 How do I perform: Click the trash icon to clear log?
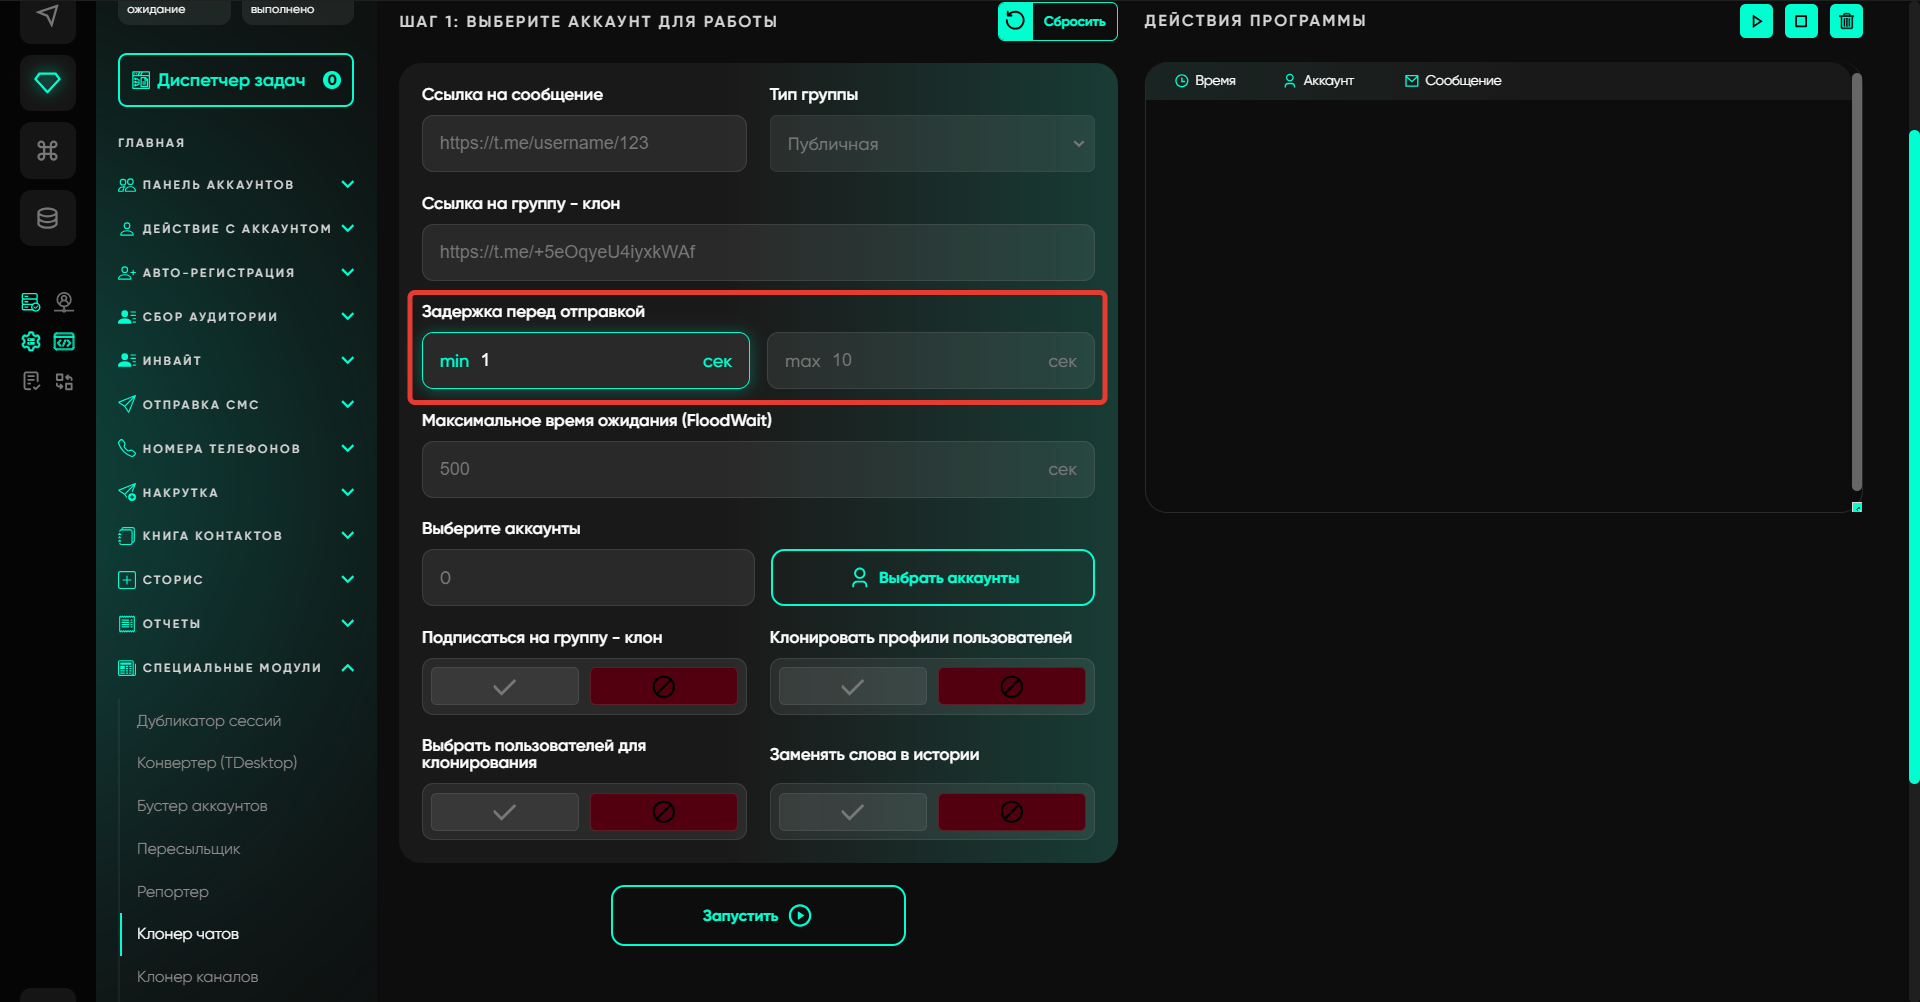coord(1846,21)
